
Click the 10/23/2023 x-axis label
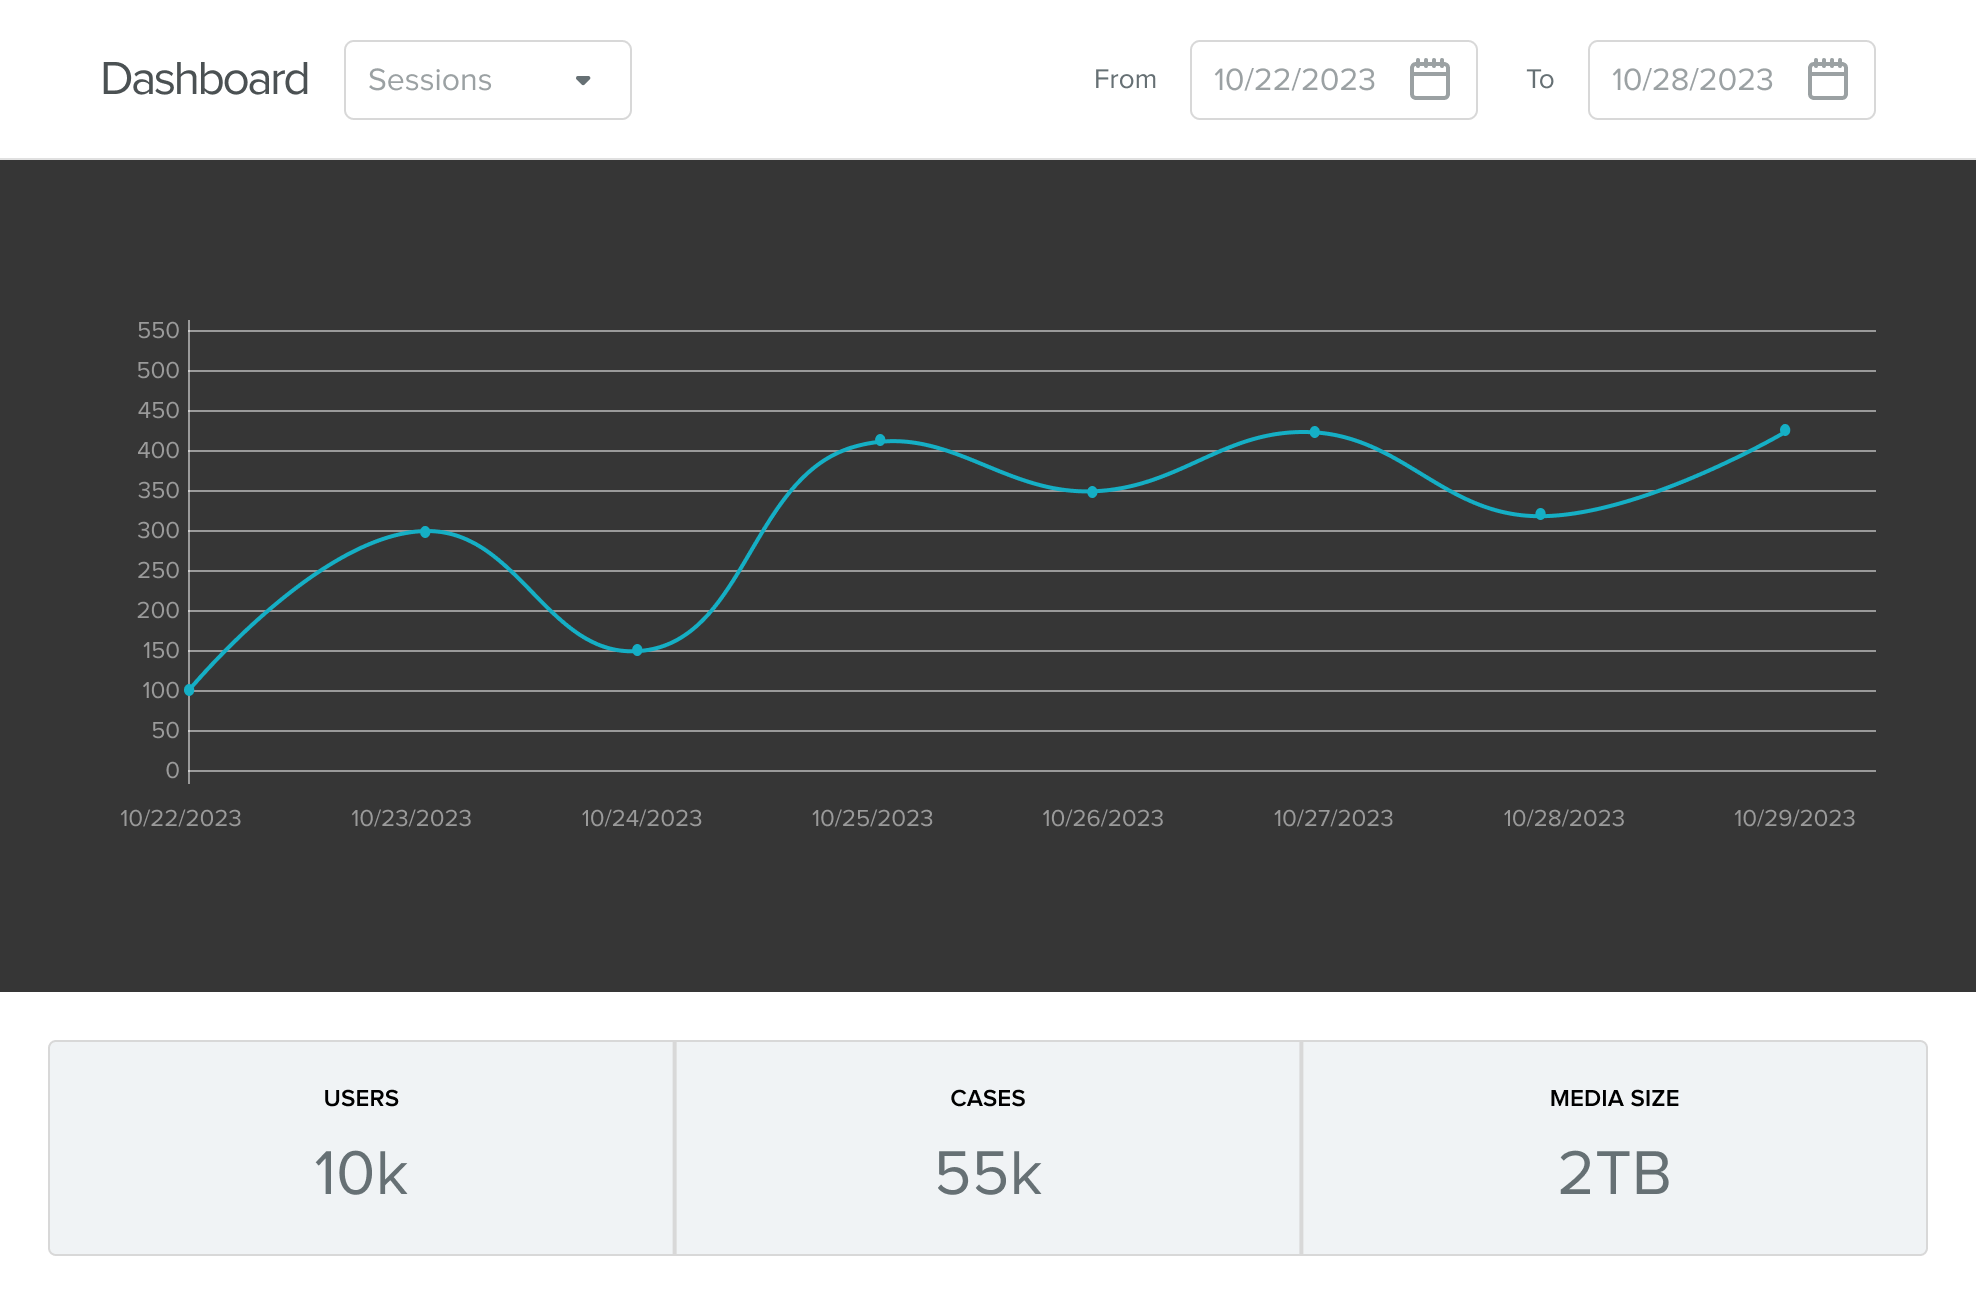(411, 818)
